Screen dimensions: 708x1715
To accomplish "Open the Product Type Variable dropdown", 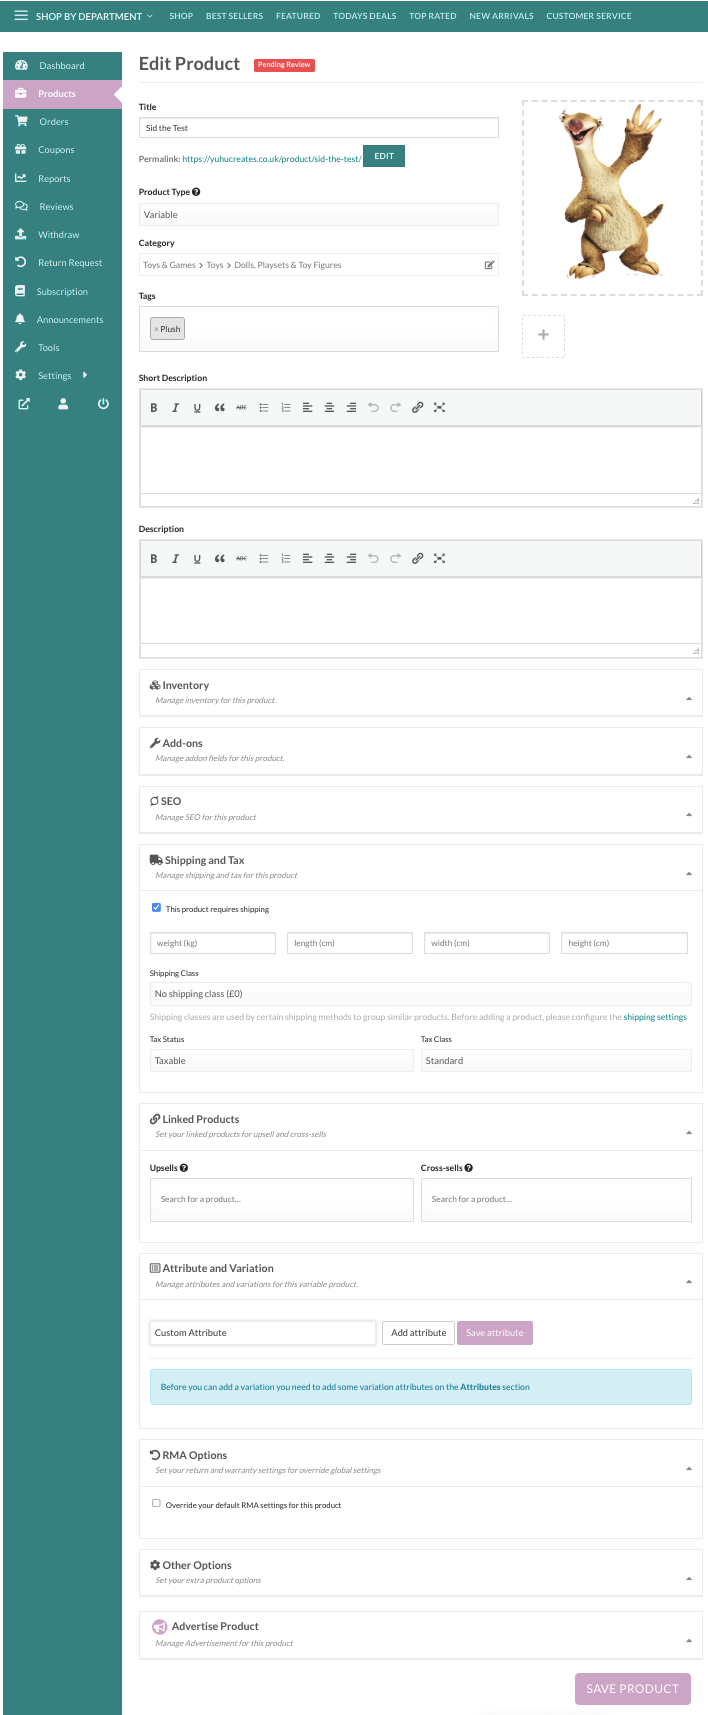I will pos(319,214).
